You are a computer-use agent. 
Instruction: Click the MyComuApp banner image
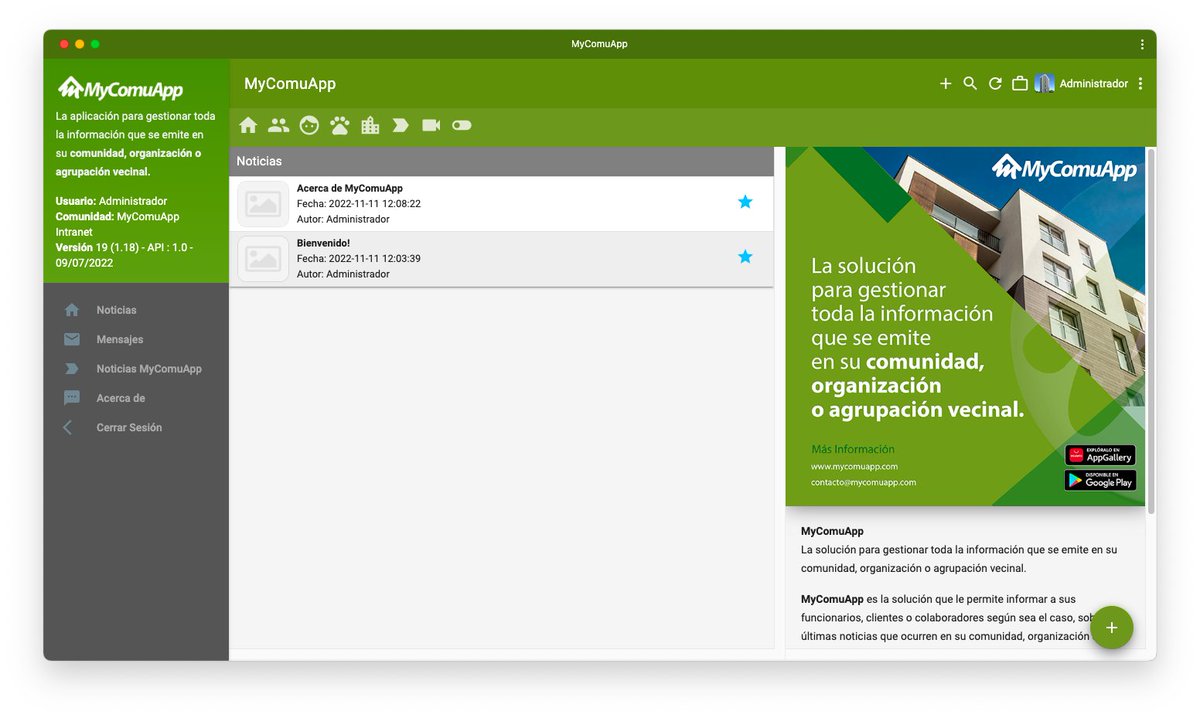(x=965, y=326)
